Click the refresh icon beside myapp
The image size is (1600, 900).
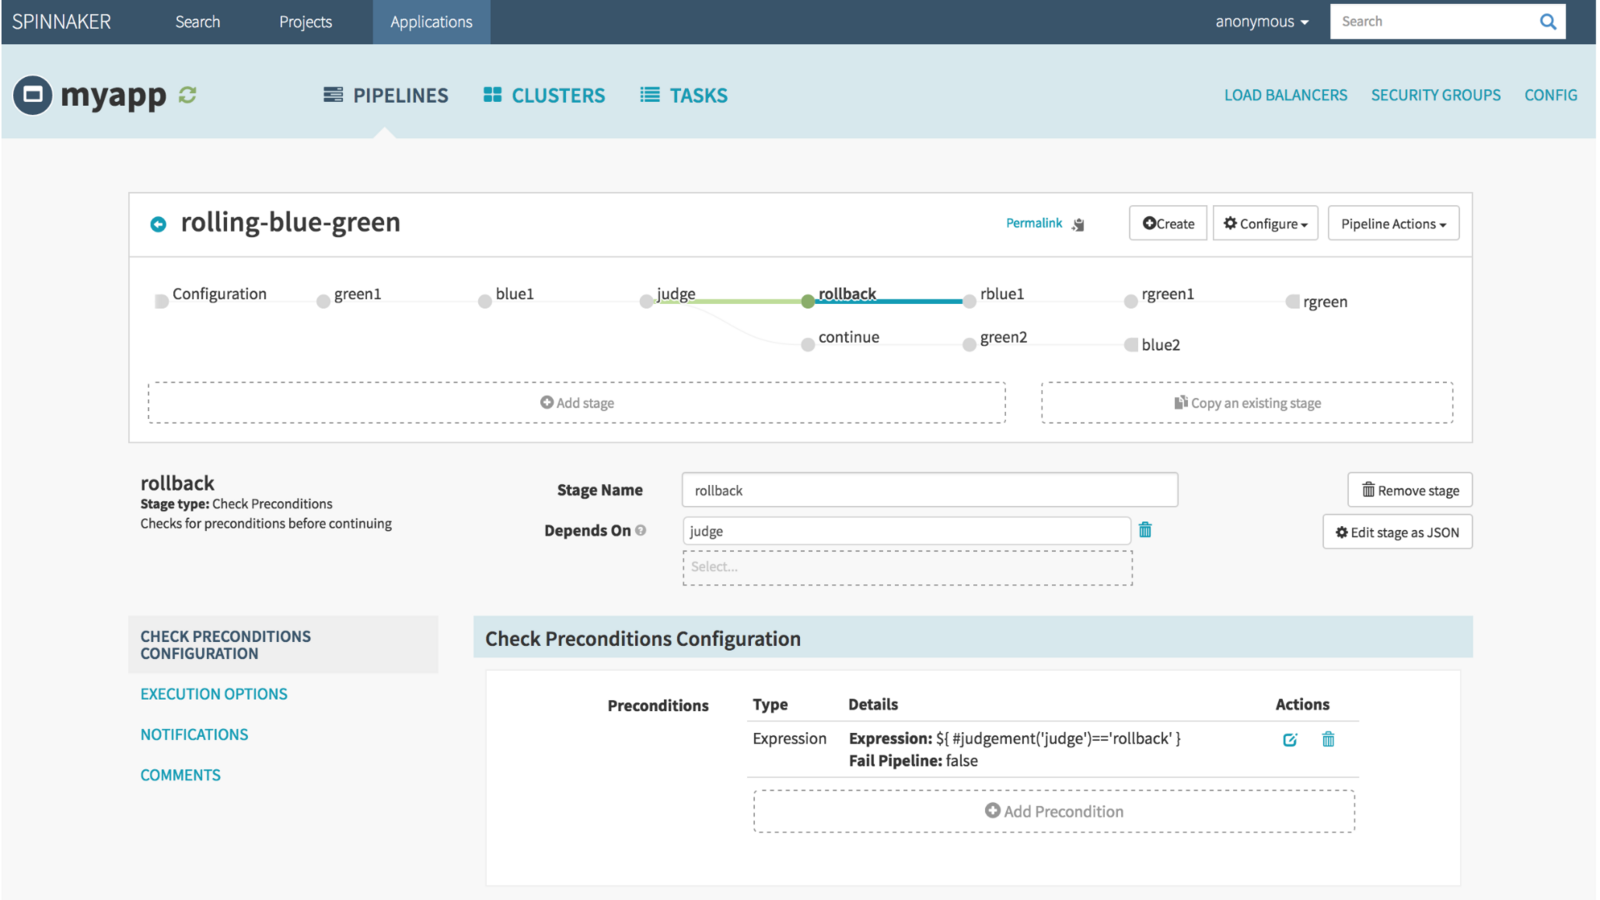coord(187,95)
